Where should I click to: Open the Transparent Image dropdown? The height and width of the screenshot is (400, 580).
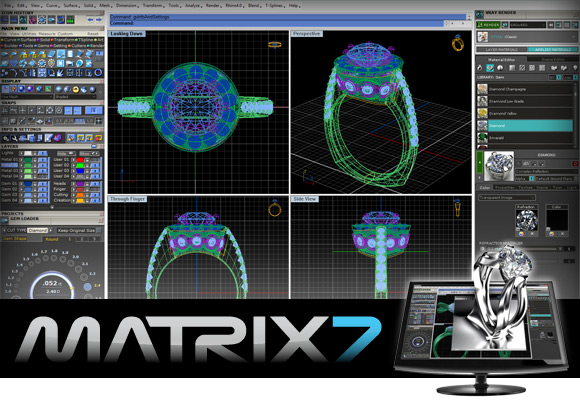click(x=506, y=198)
